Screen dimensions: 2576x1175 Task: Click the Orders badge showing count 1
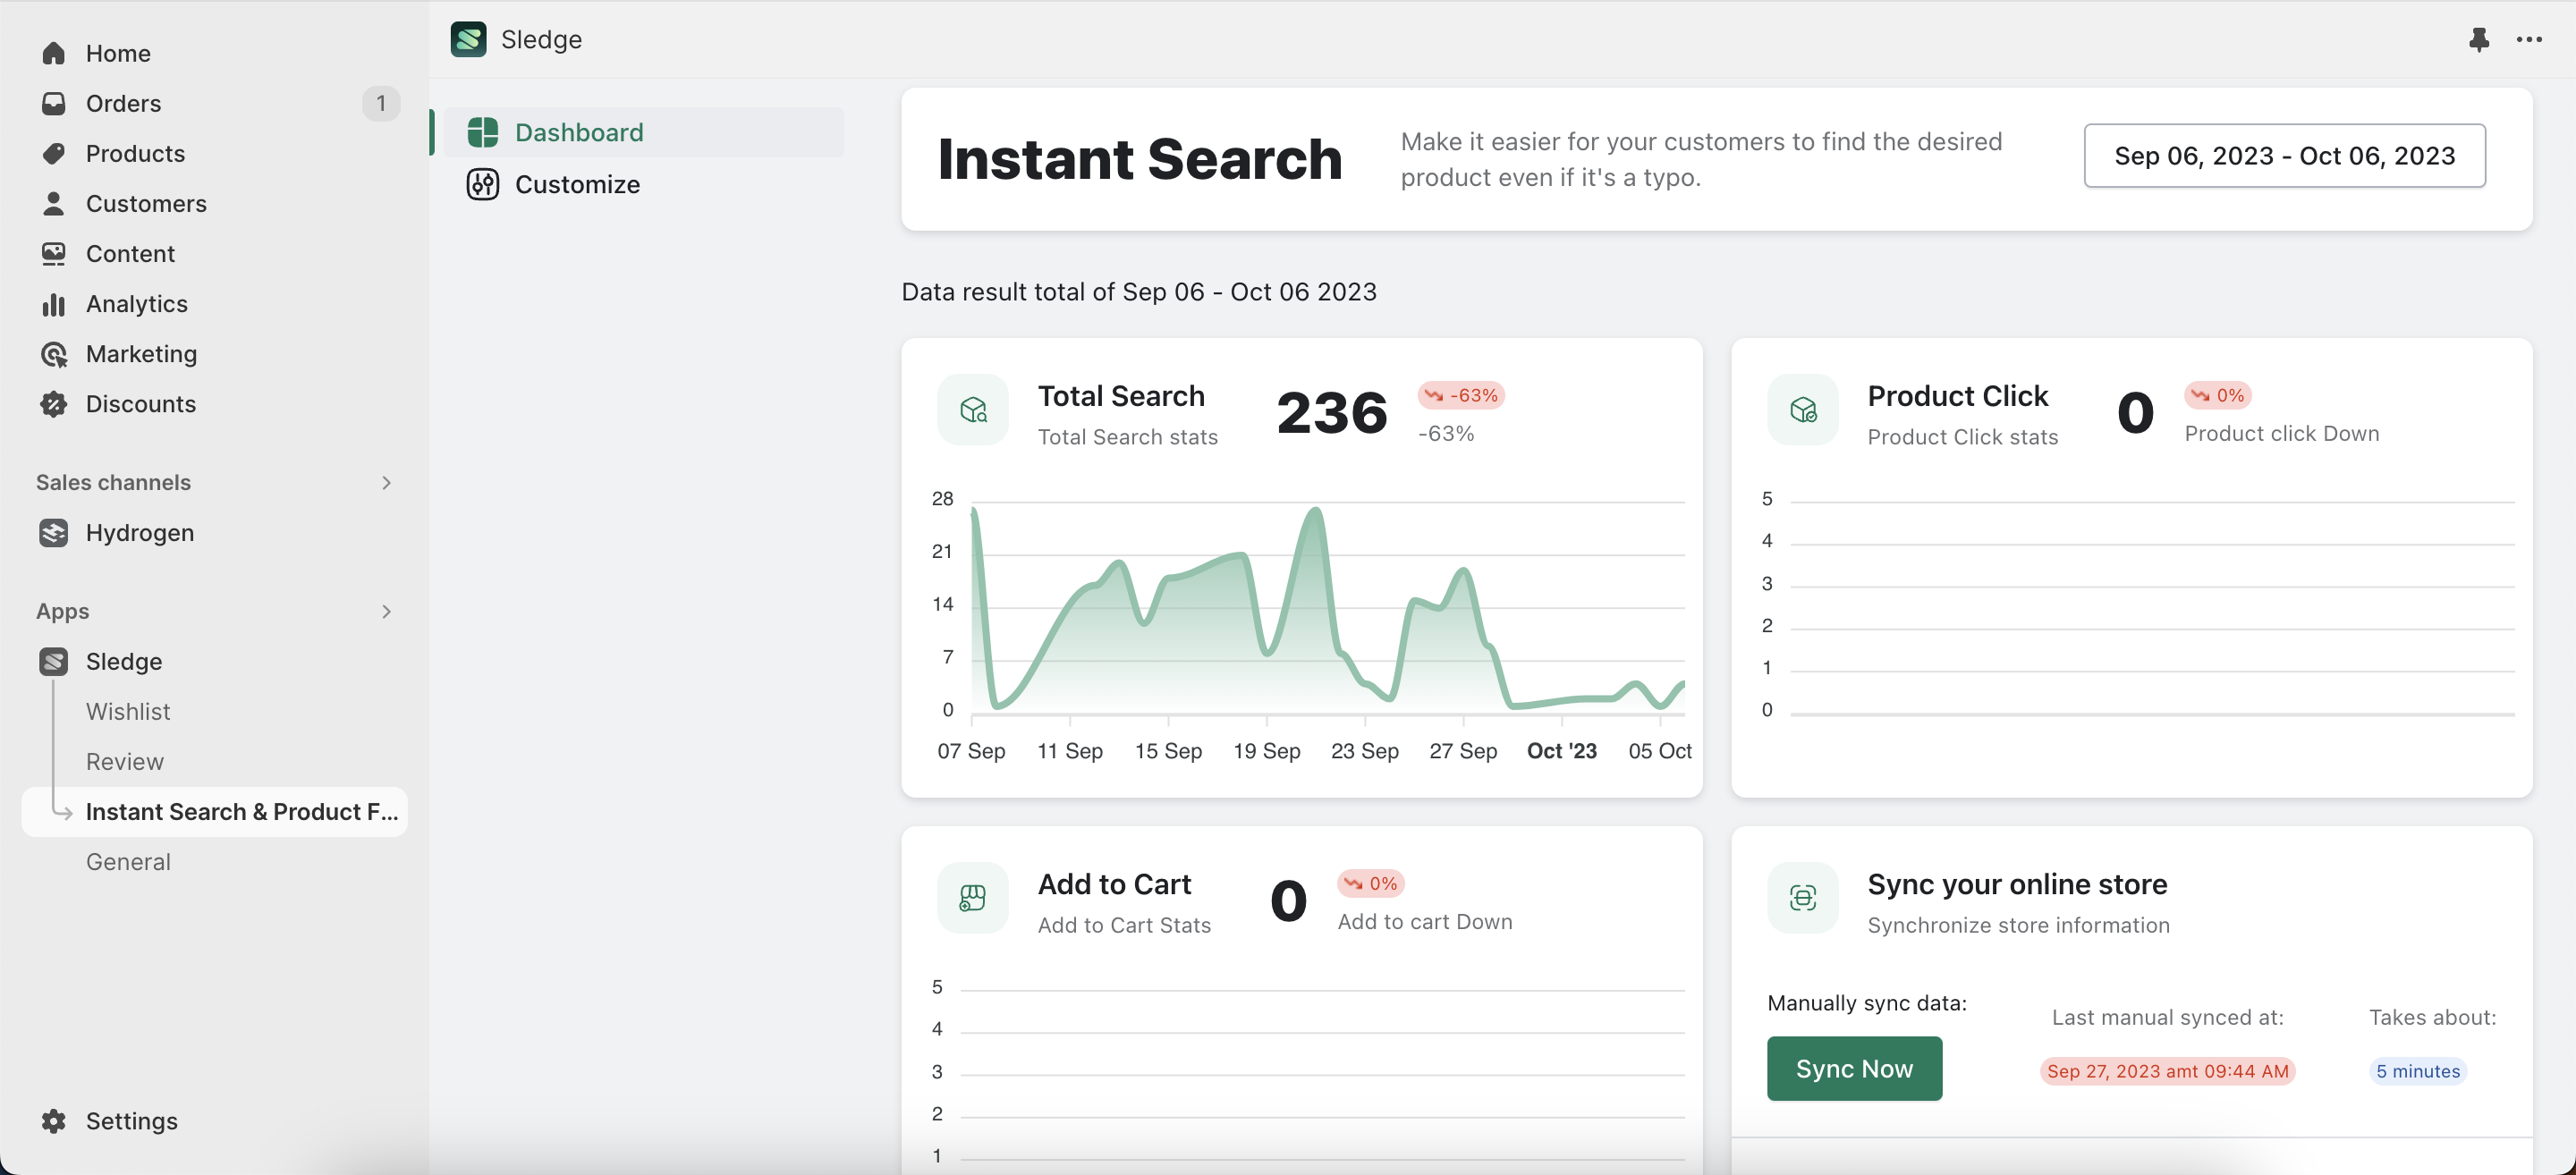tap(381, 102)
